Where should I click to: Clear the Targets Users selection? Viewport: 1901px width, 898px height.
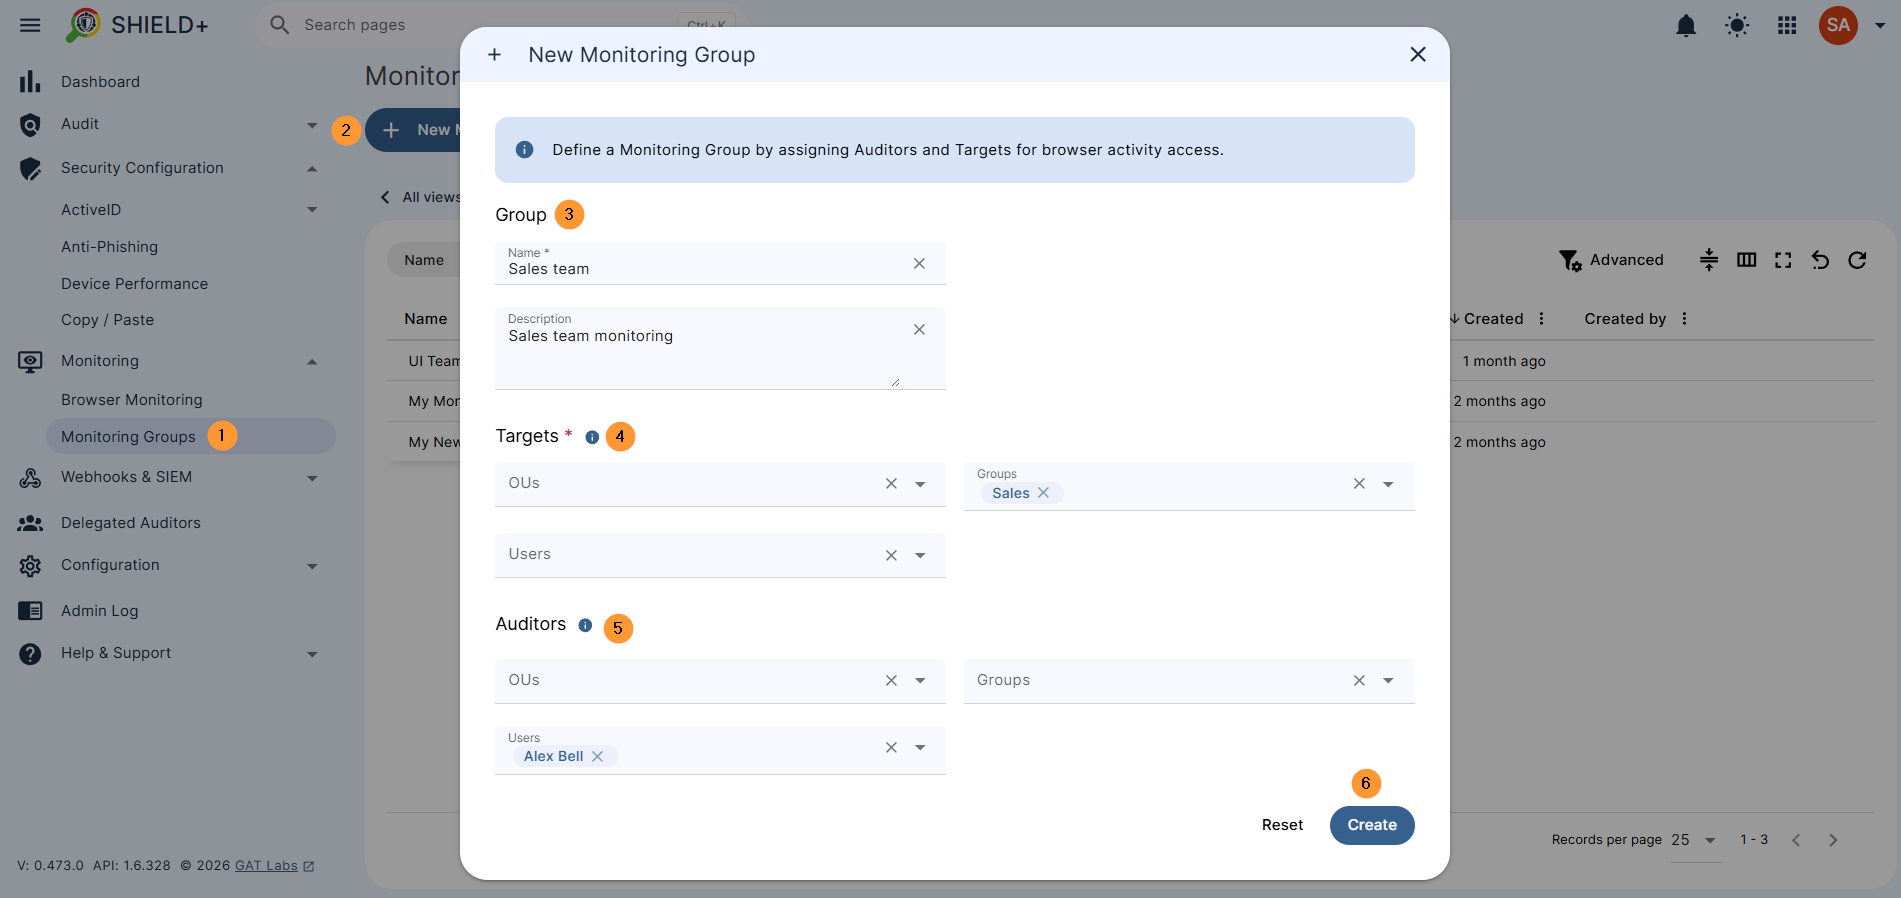(x=891, y=555)
